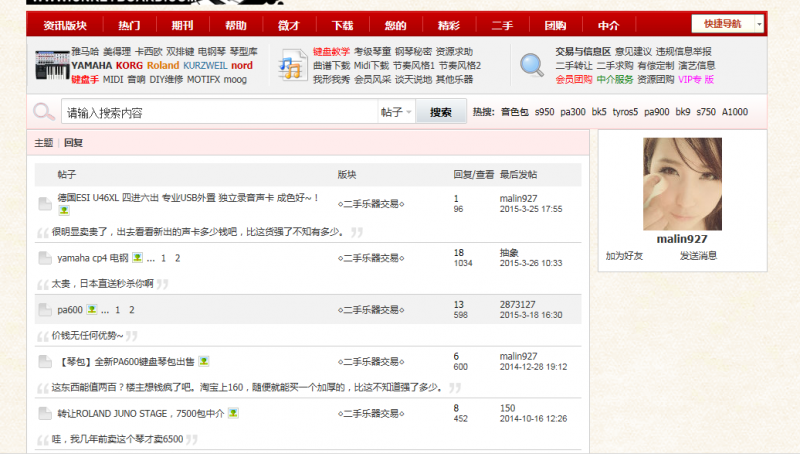Click thread icon beside 转让ROLAND JUNO STAGE

point(44,413)
